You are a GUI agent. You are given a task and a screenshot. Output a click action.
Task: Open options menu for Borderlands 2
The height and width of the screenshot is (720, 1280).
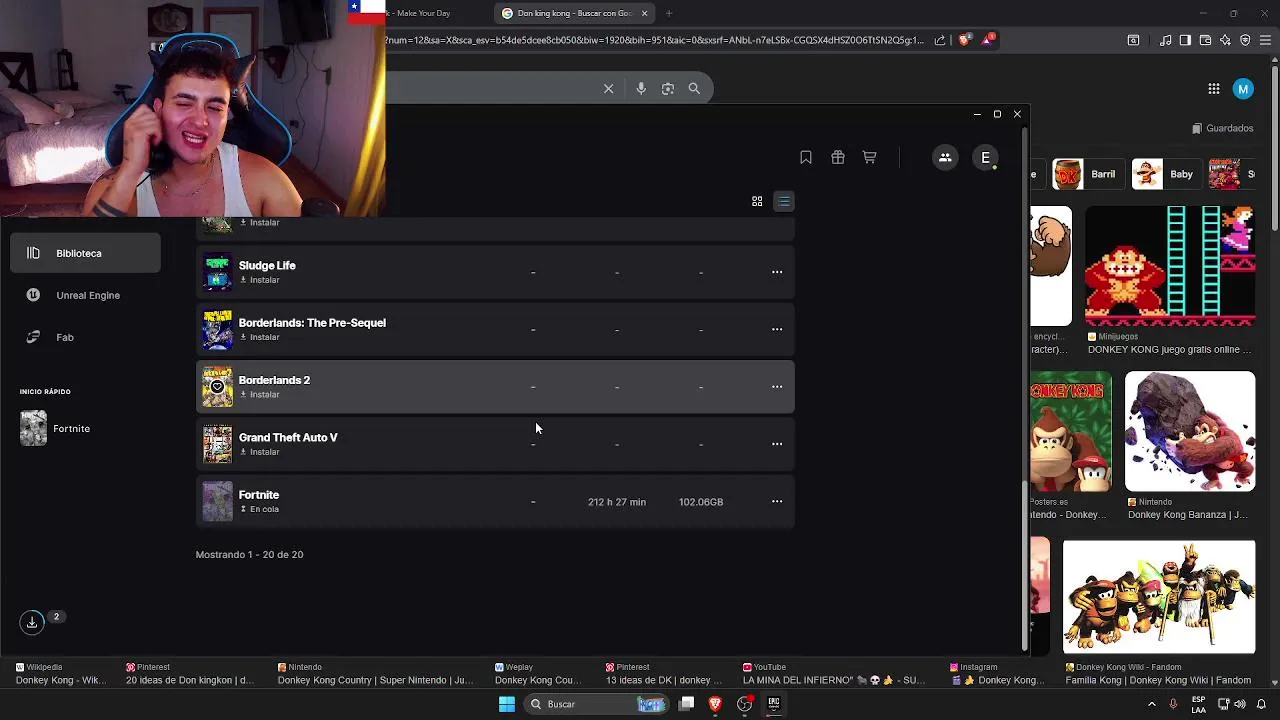777,386
